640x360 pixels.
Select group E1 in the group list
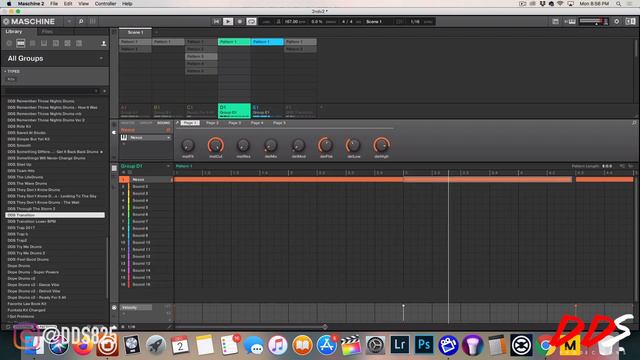click(x=267, y=111)
